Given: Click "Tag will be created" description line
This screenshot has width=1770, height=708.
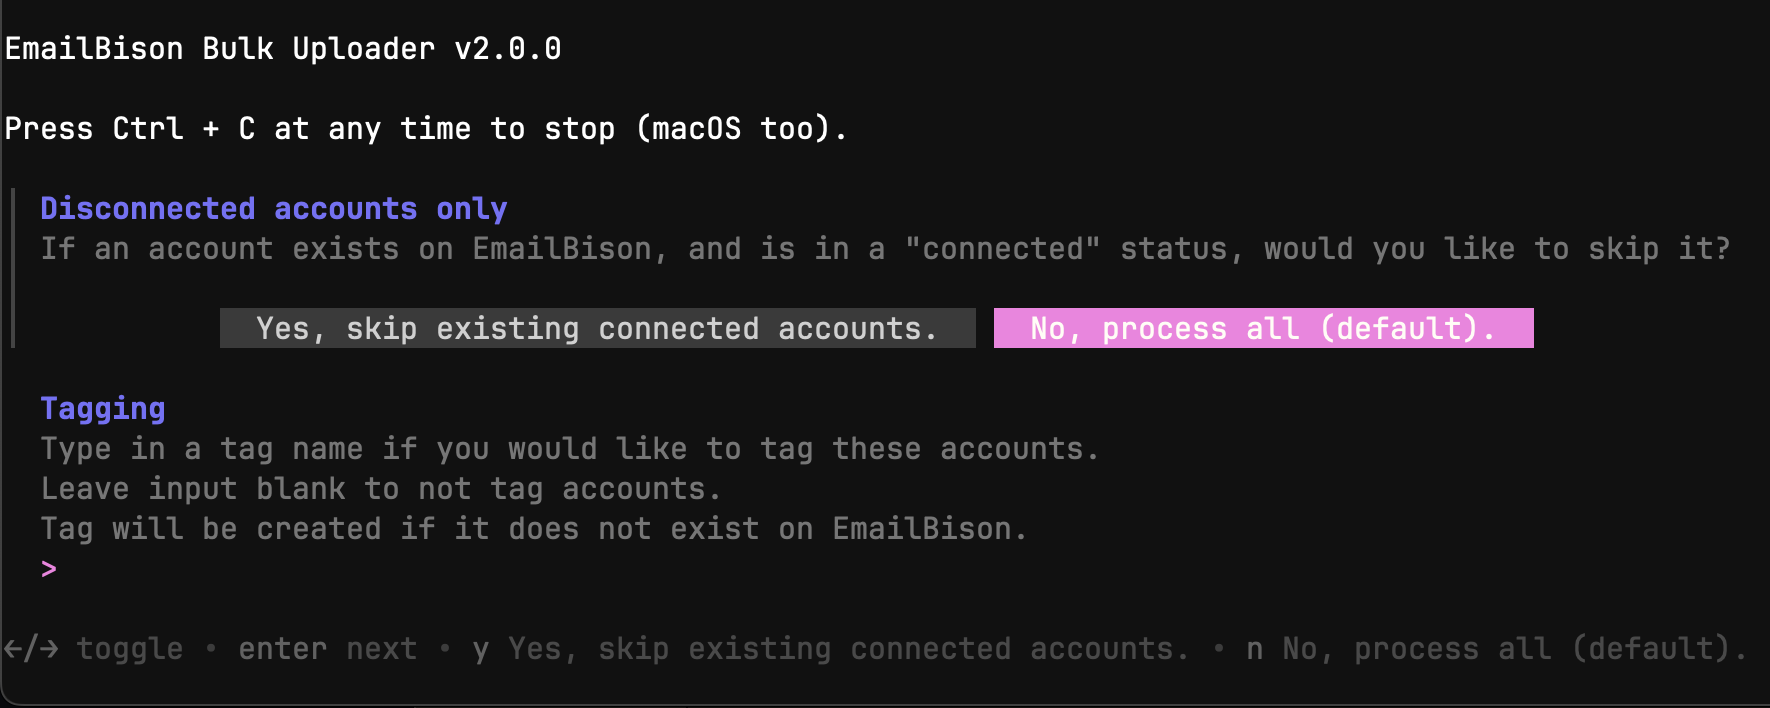Looking at the screenshot, I should [x=534, y=529].
